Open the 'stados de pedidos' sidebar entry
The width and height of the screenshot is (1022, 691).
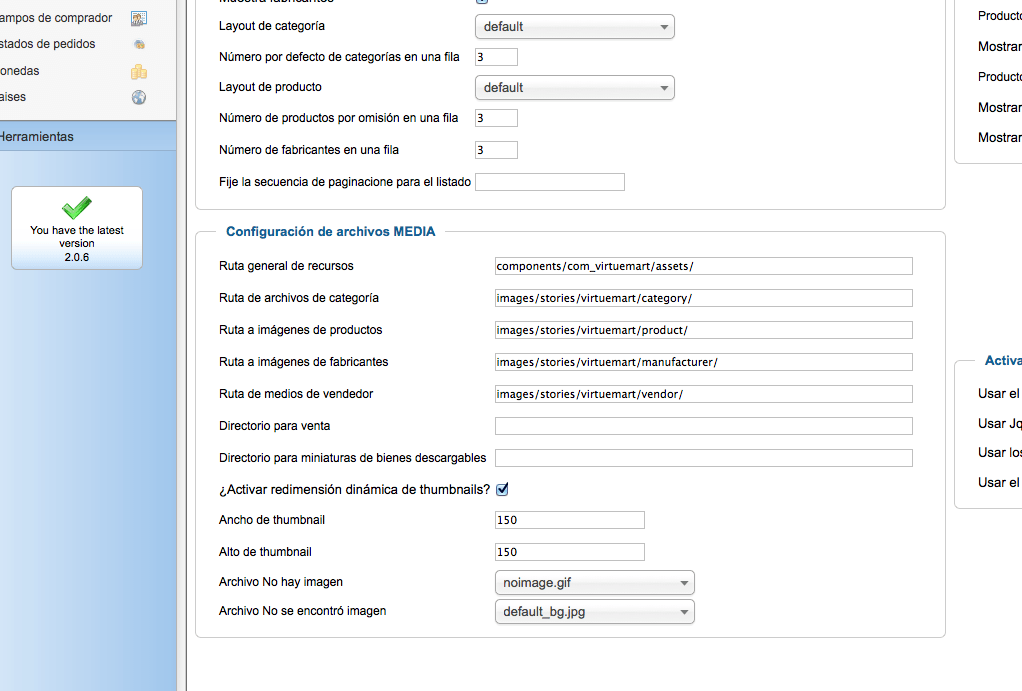click(48, 44)
